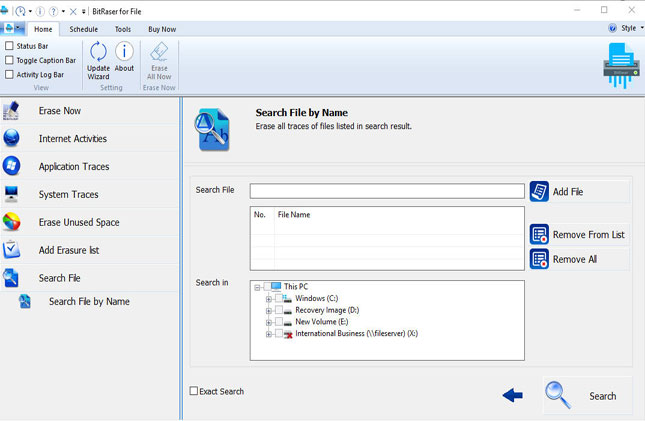The width and height of the screenshot is (645, 421).
Task: Click the clock icon in quick access toolbar
Action: click(21, 11)
